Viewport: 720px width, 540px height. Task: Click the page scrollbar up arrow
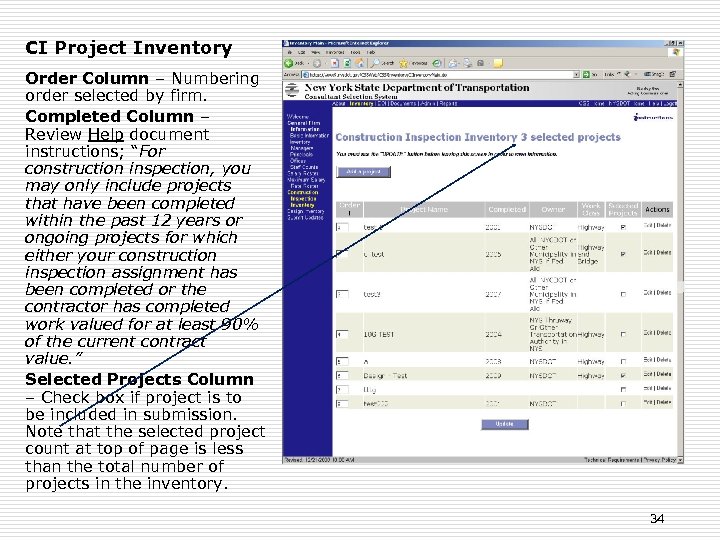pos(681,84)
